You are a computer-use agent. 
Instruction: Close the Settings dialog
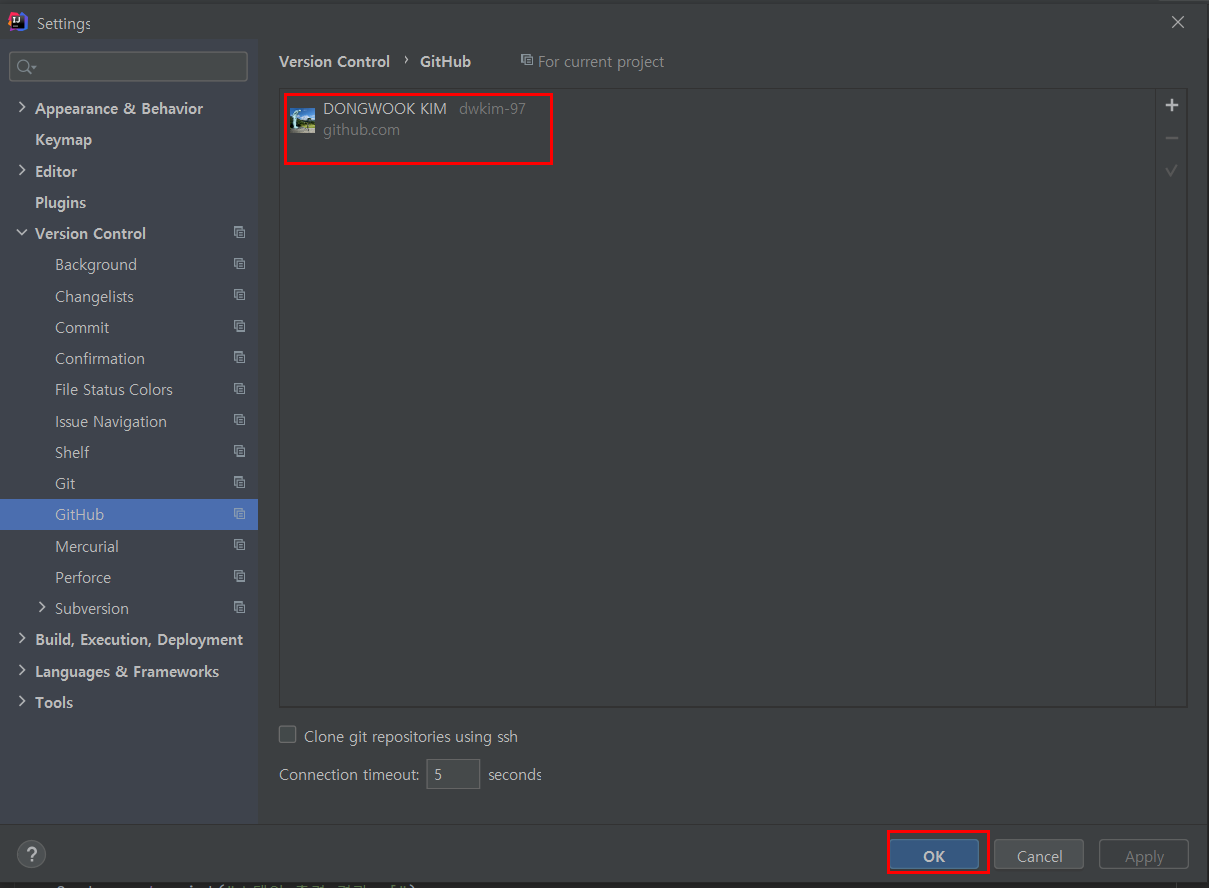(1178, 22)
